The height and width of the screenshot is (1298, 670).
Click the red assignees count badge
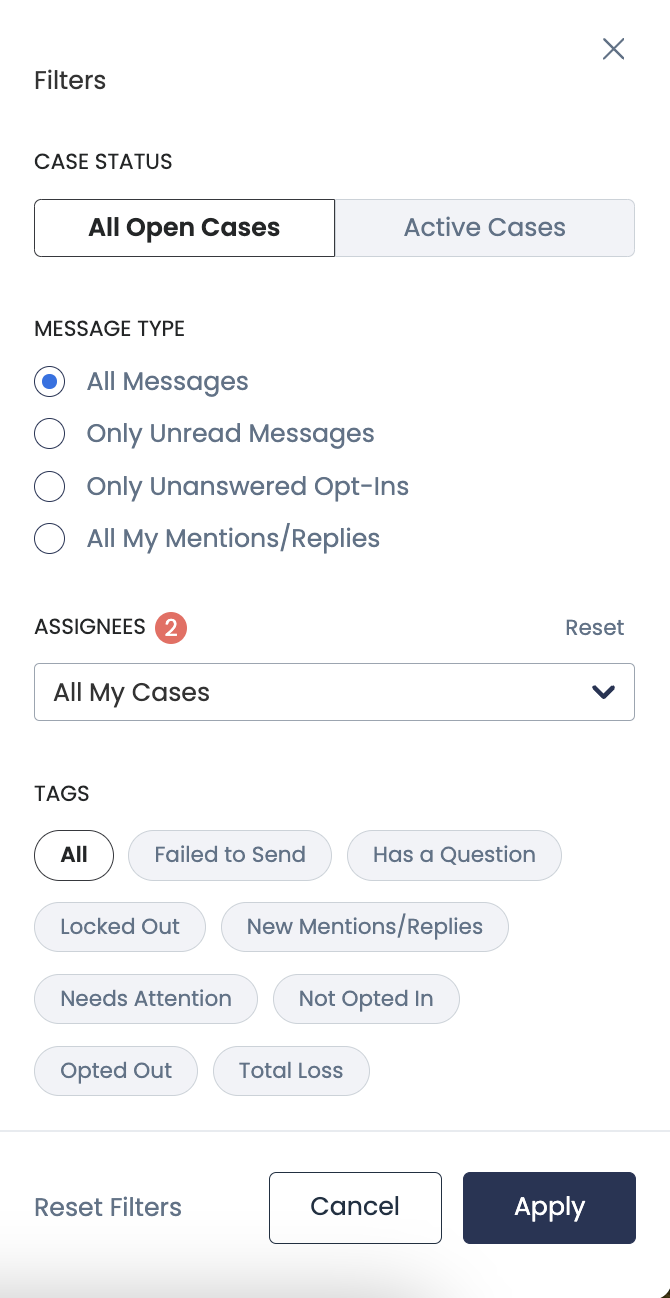click(x=171, y=628)
